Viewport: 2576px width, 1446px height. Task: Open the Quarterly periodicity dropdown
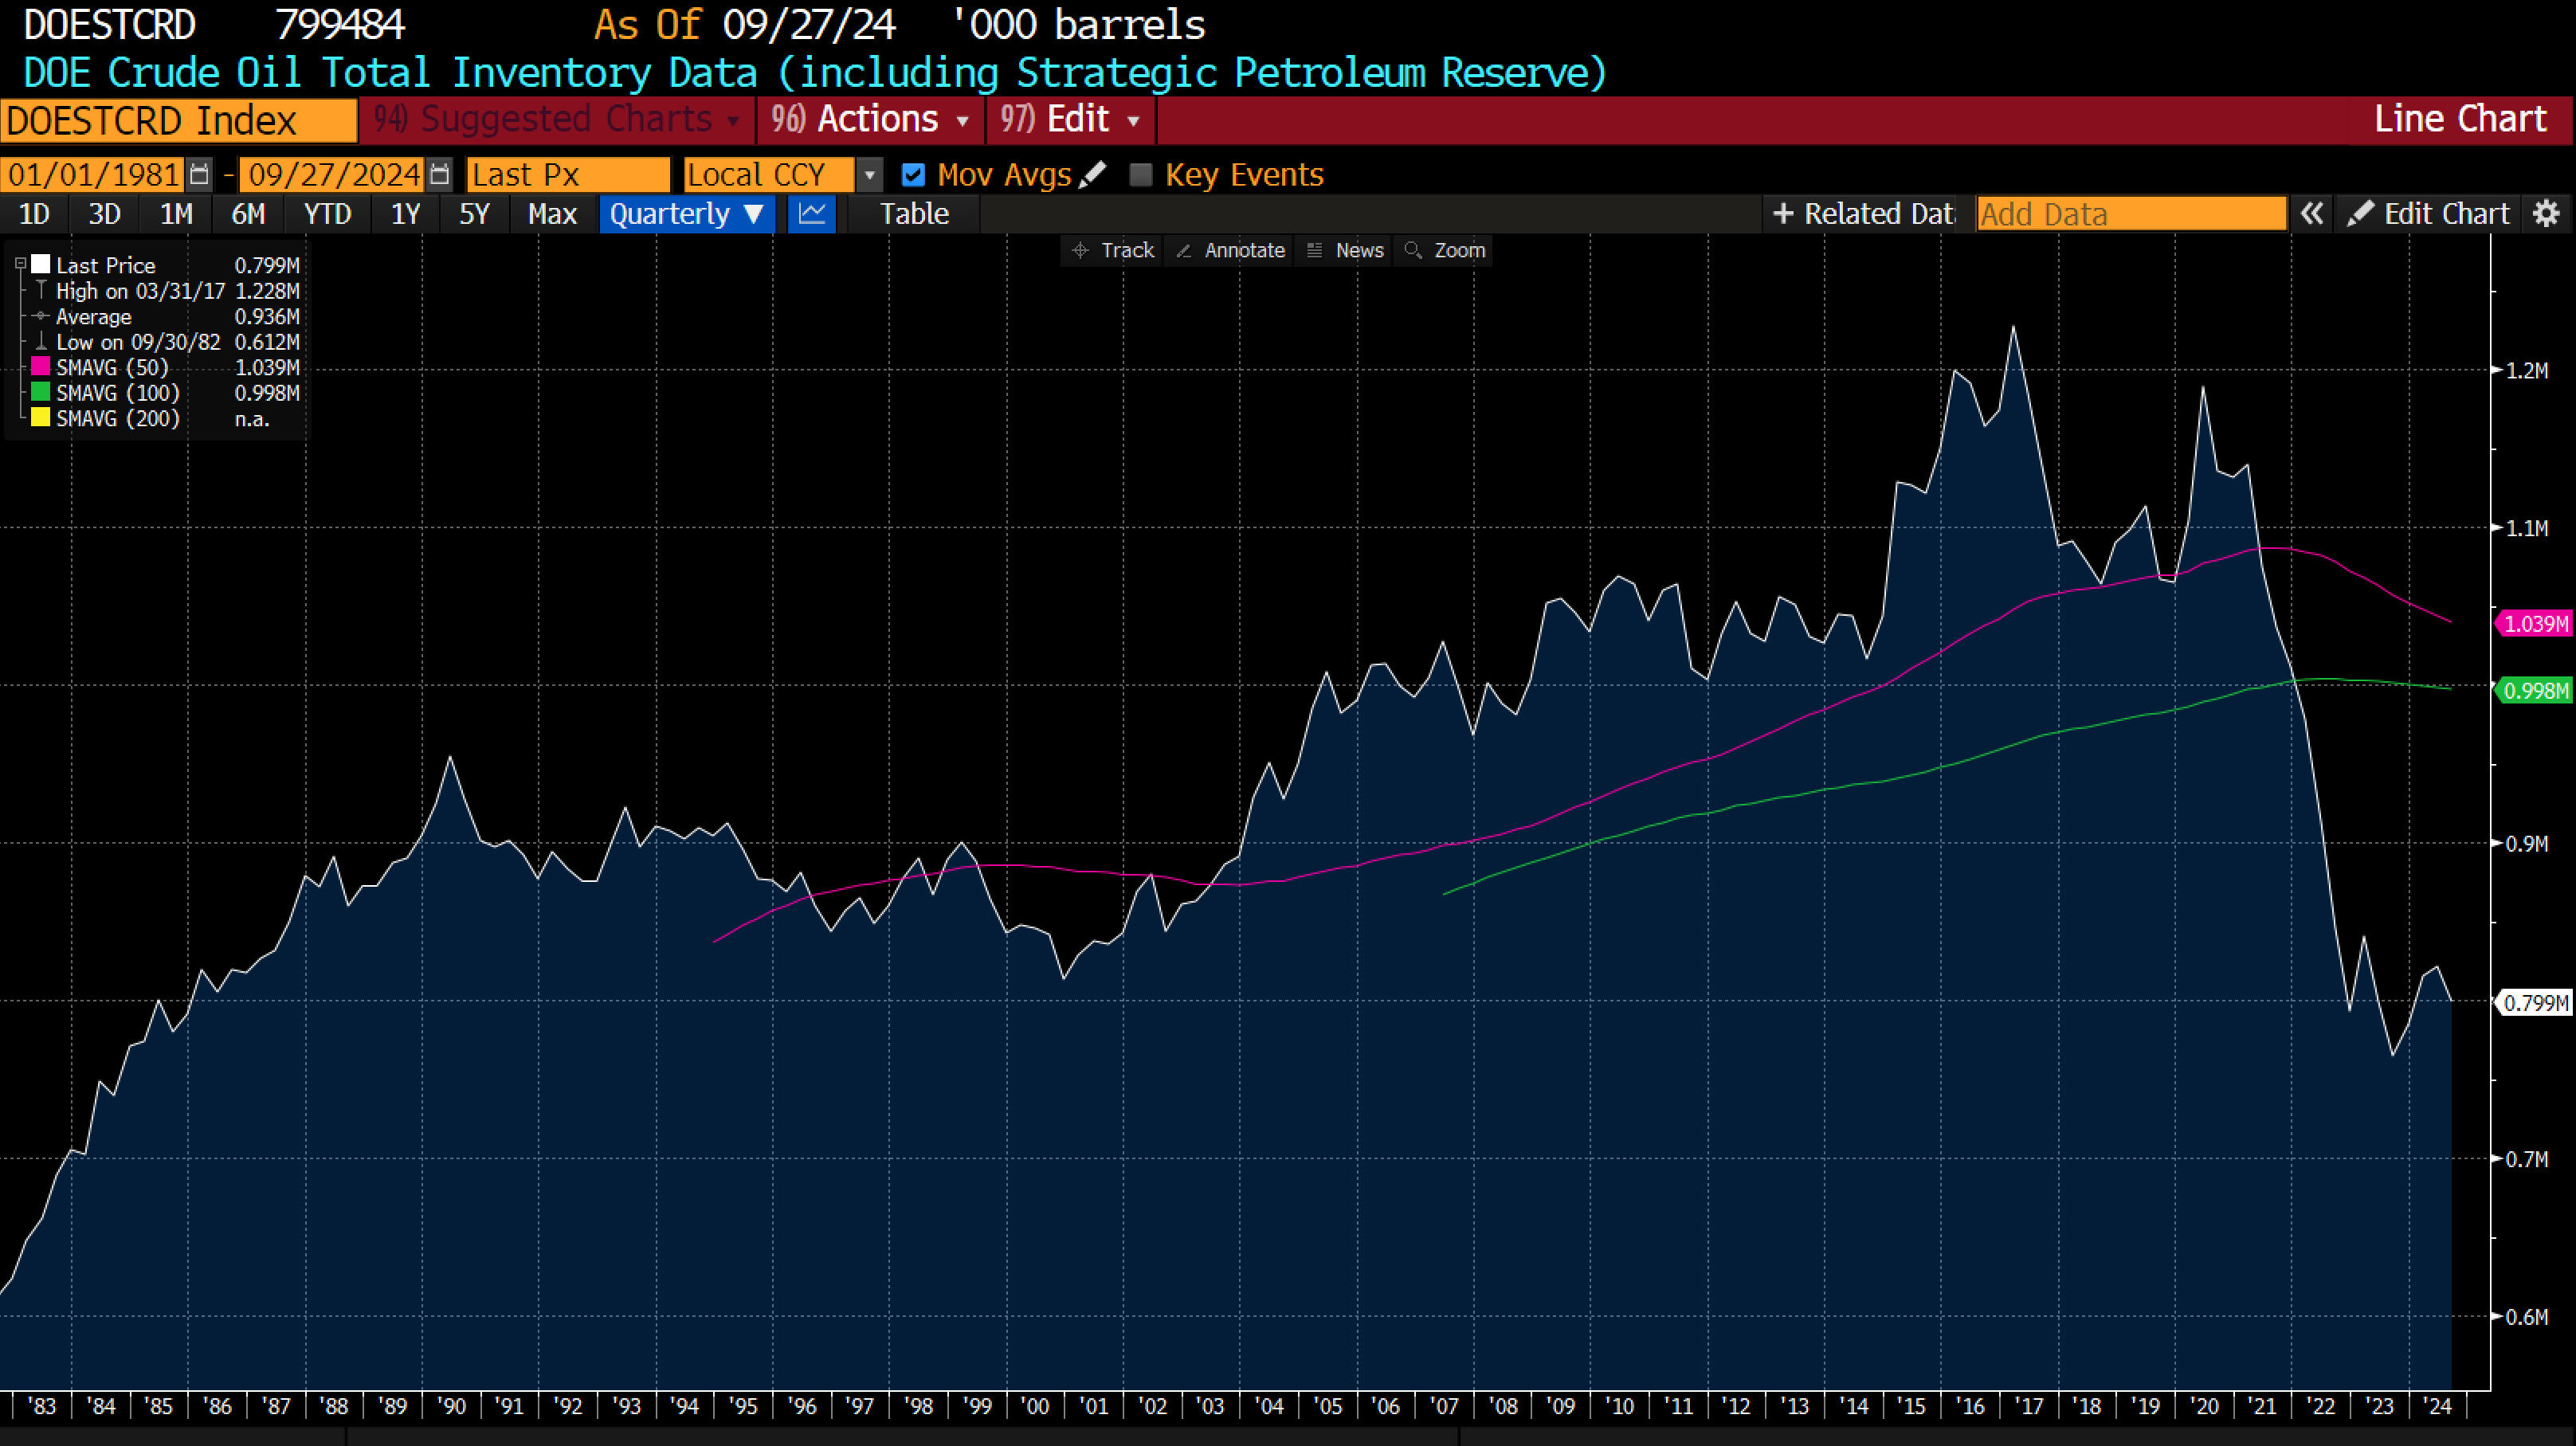click(687, 214)
